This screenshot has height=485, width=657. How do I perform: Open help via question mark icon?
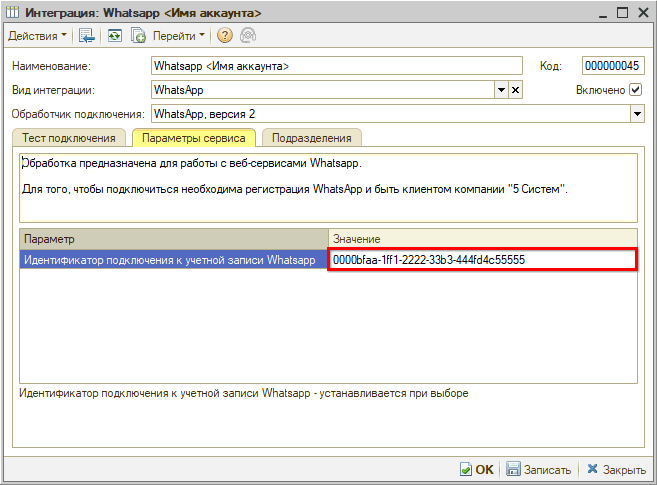224,36
